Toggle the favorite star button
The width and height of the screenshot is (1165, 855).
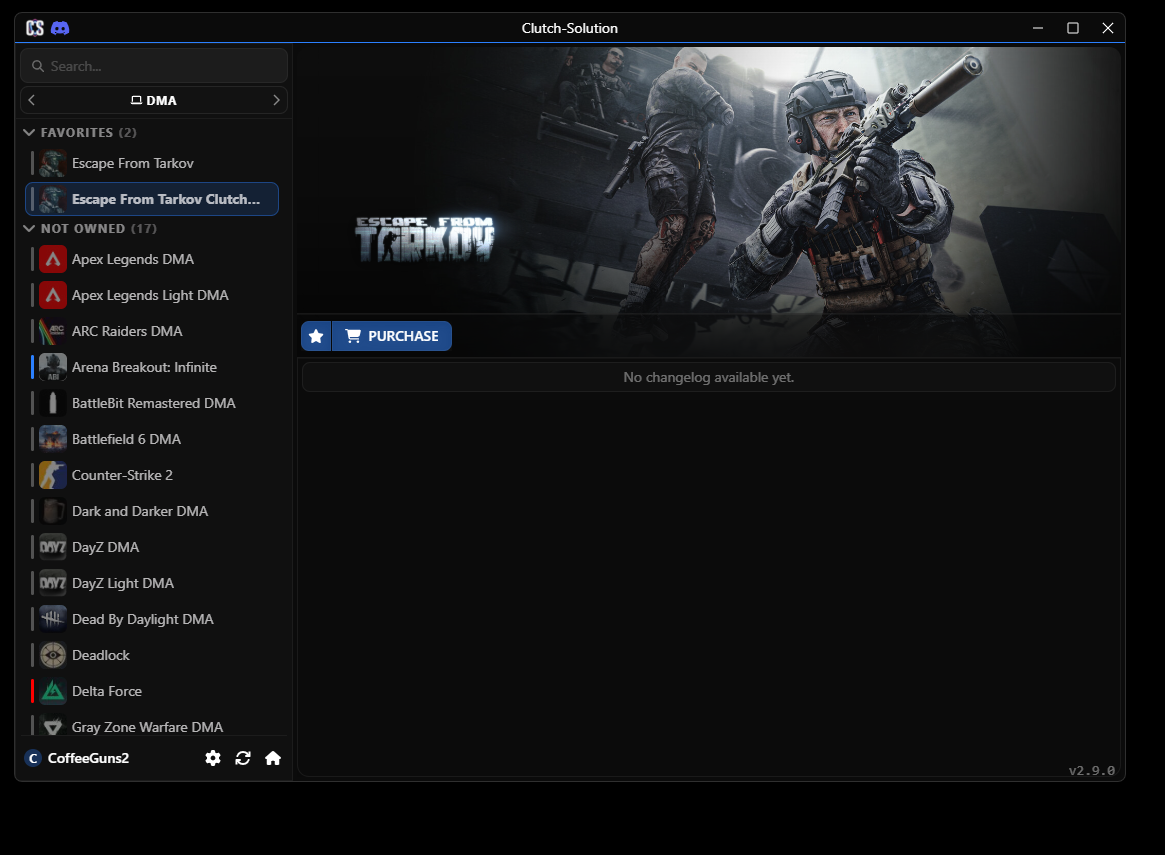pyautogui.click(x=316, y=336)
